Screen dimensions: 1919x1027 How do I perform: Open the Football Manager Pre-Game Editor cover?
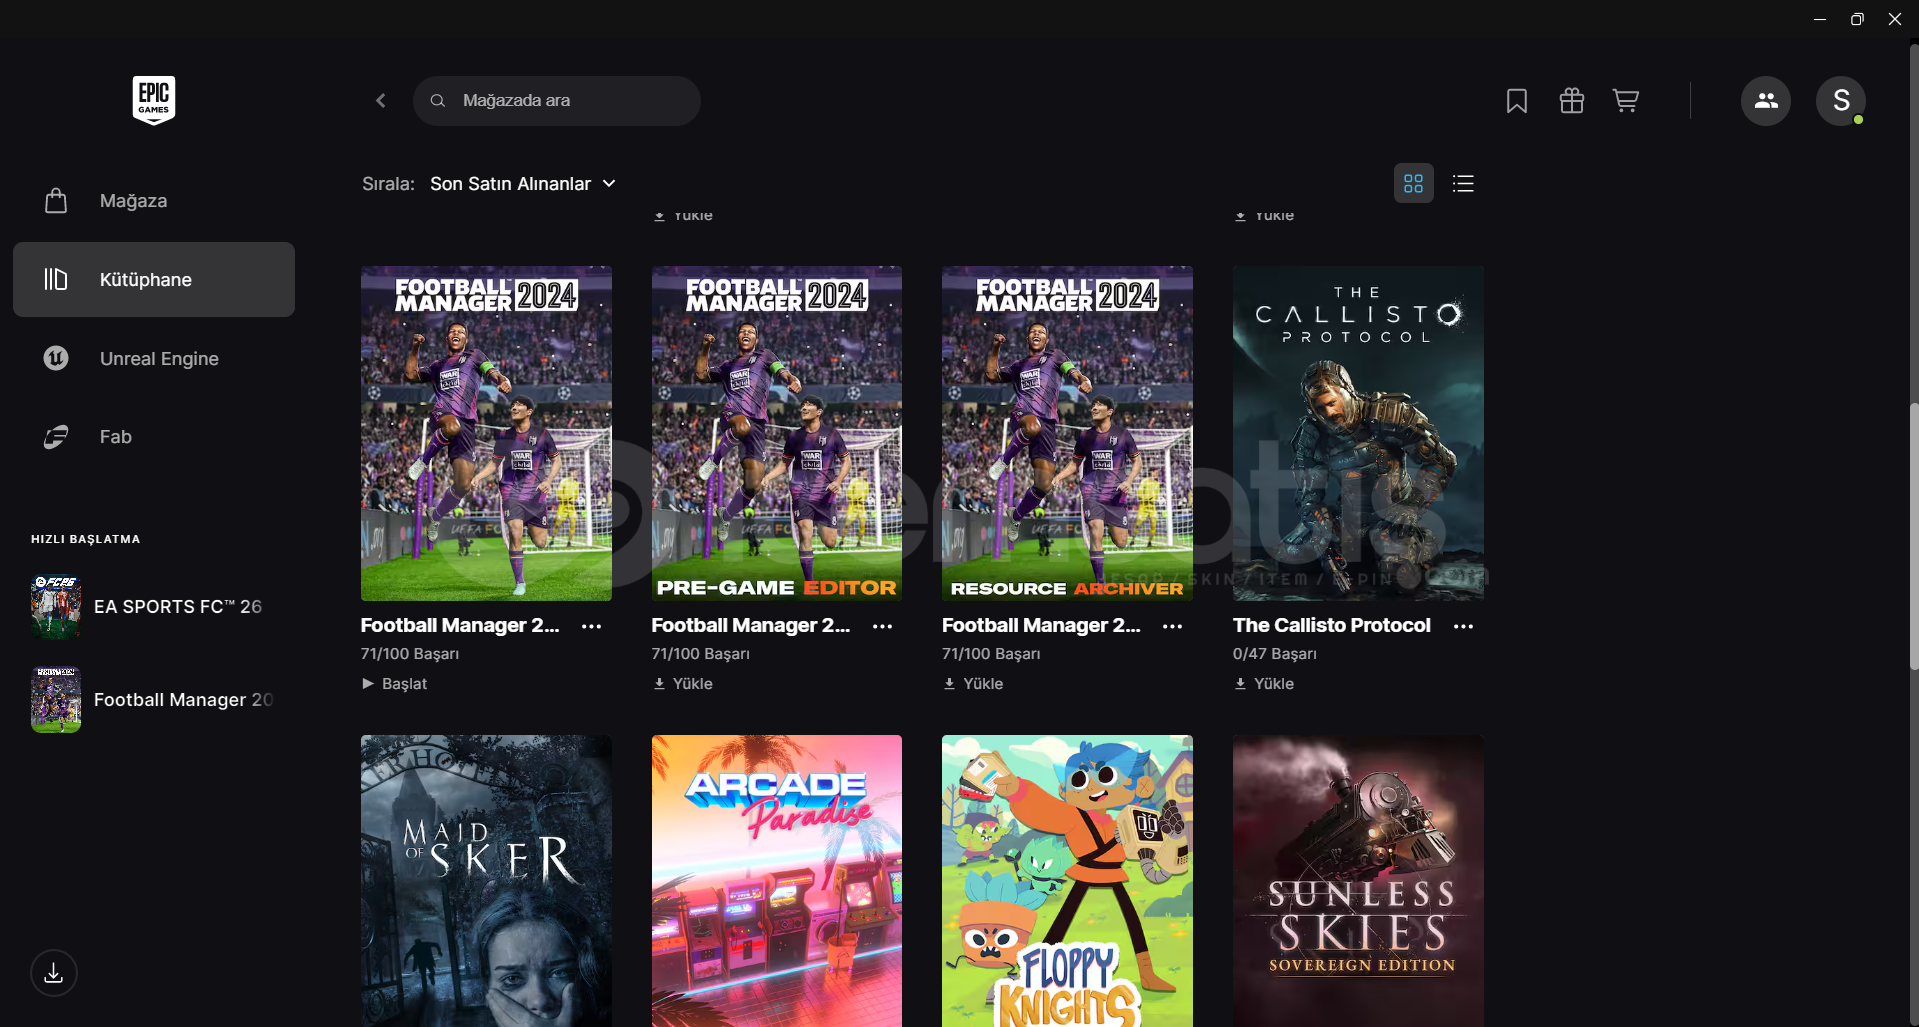[x=777, y=433]
